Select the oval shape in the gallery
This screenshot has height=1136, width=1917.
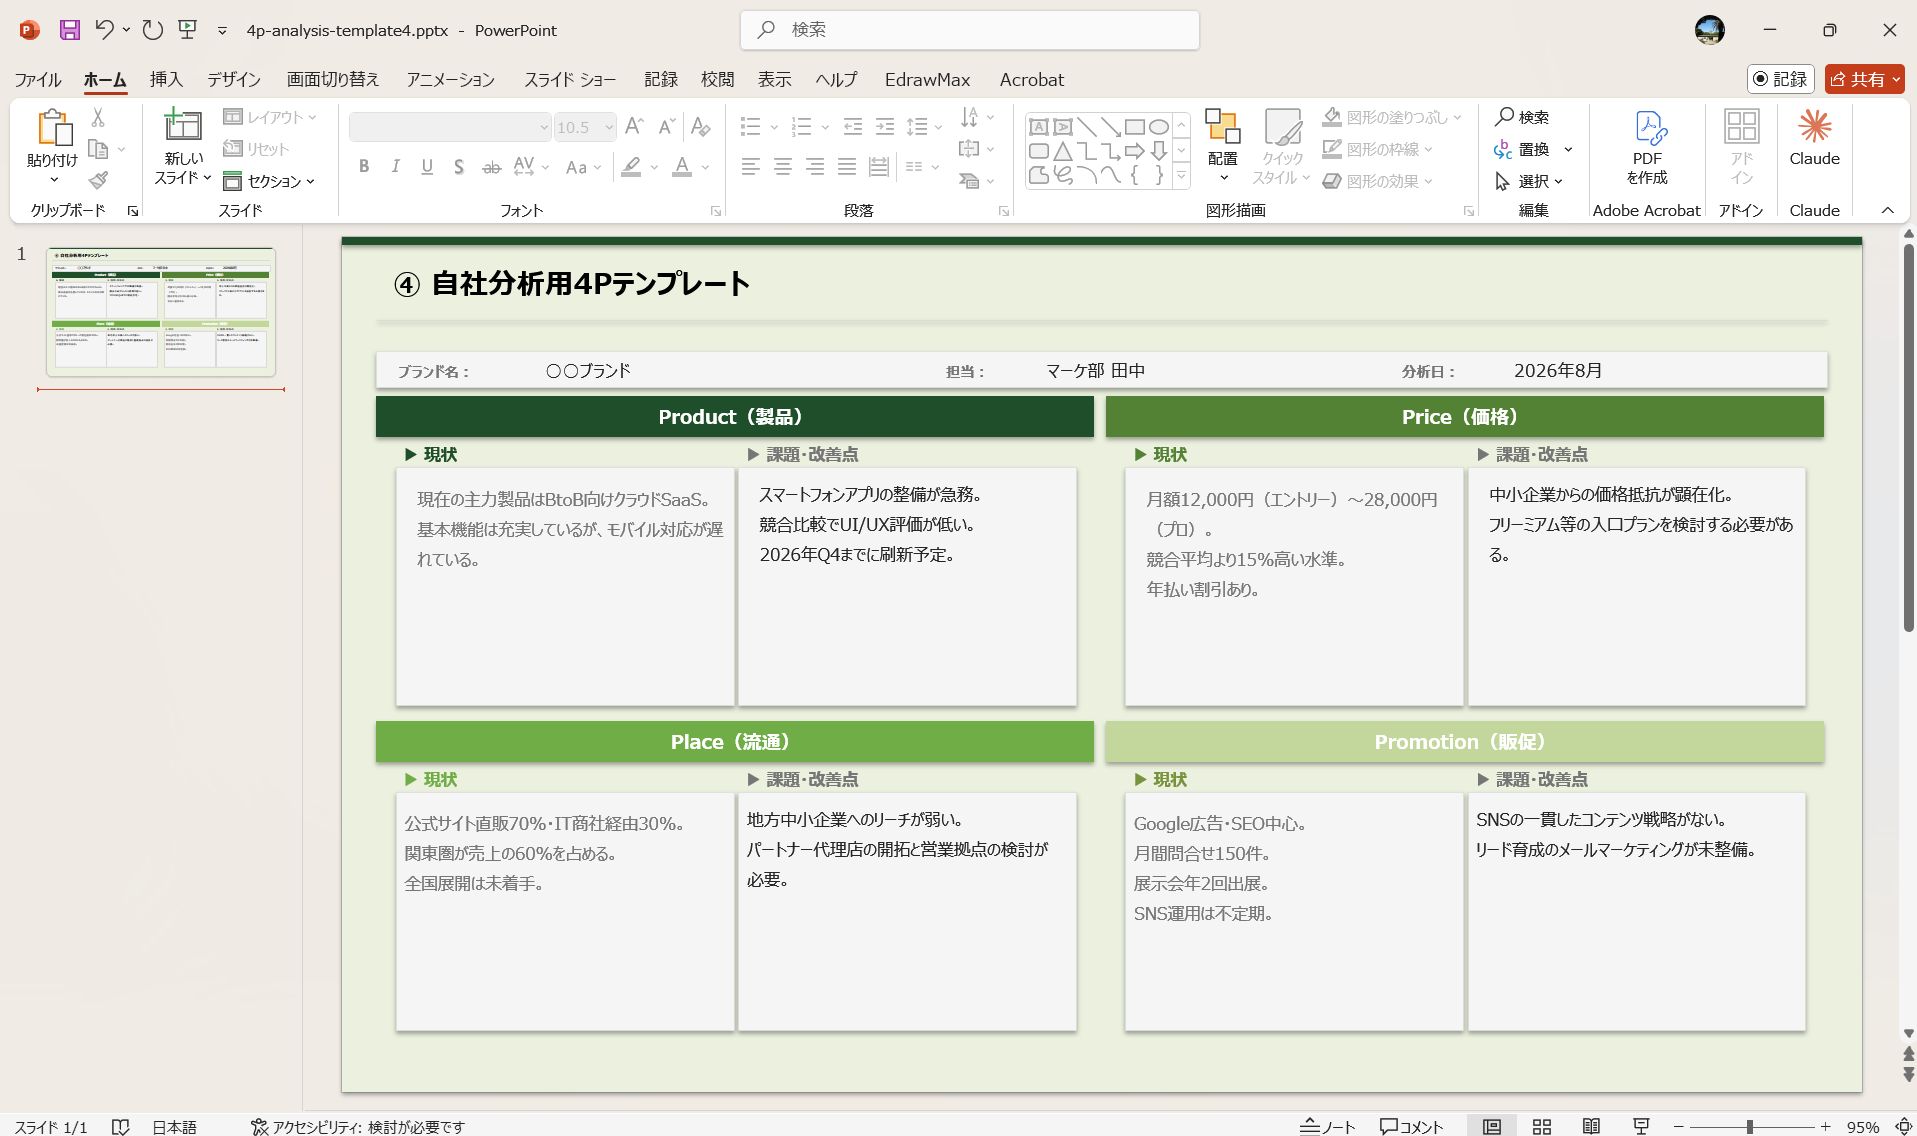click(1158, 127)
